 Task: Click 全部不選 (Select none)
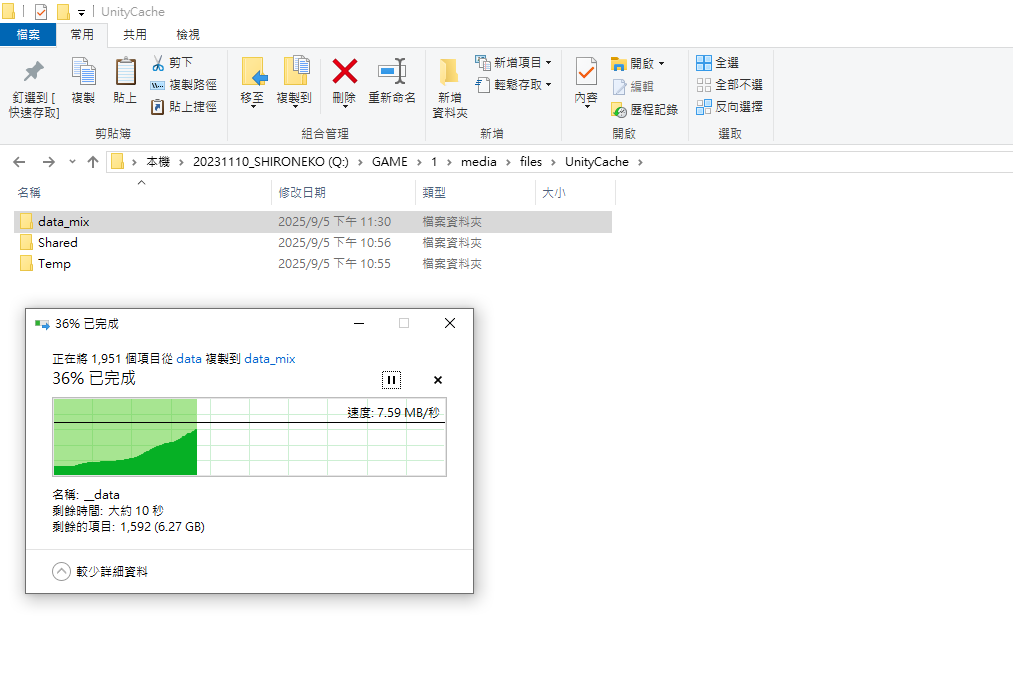click(729, 85)
